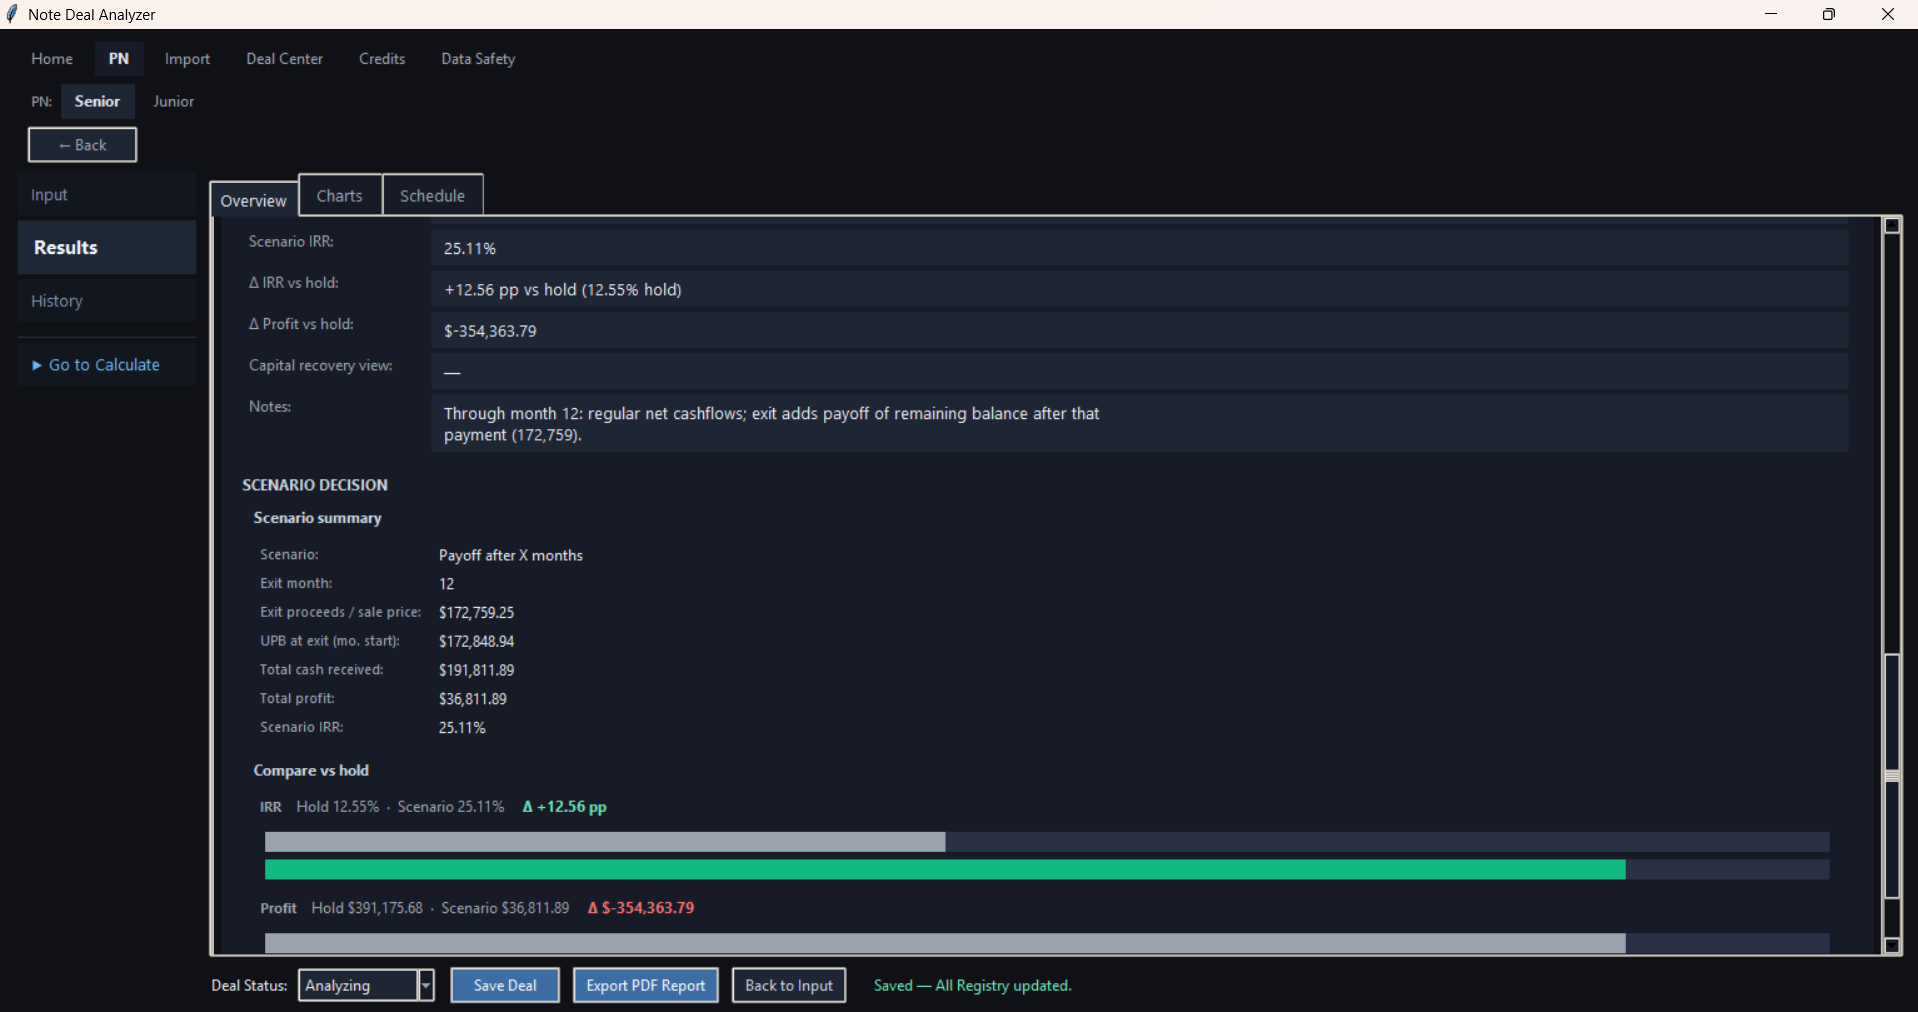Open the Import menu
This screenshot has height=1012, width=1918.
(x=187, y=59)
